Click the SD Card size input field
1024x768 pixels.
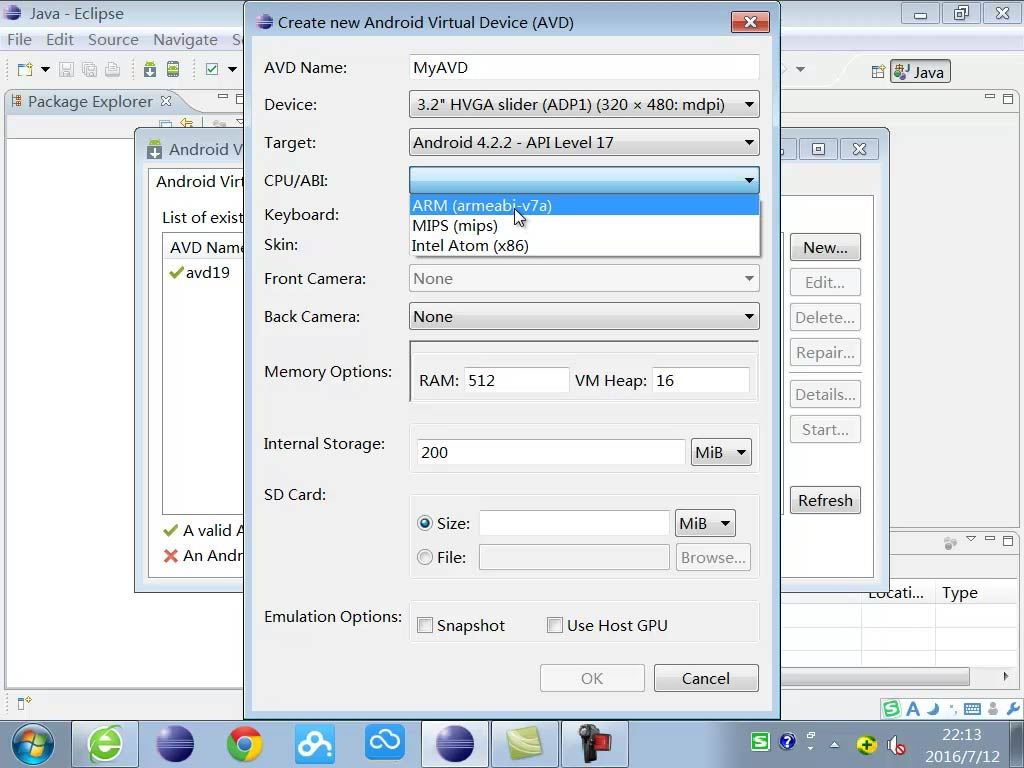tap(574, 523)
